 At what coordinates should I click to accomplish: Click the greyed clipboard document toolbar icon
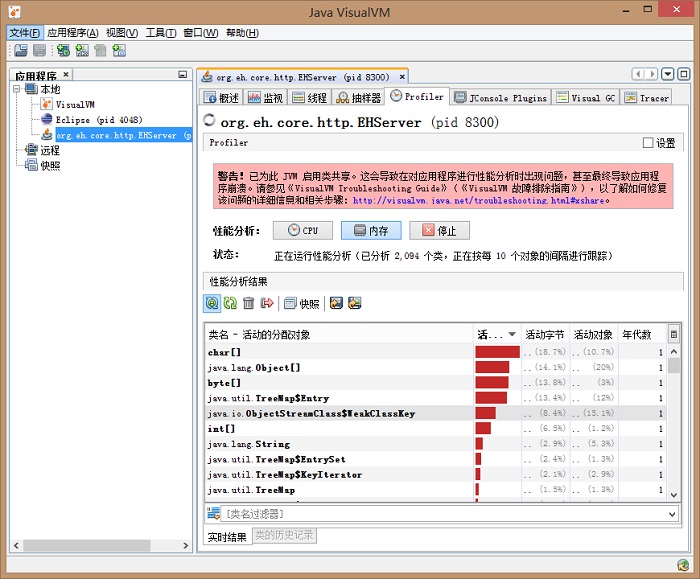(x=100, y=50)
